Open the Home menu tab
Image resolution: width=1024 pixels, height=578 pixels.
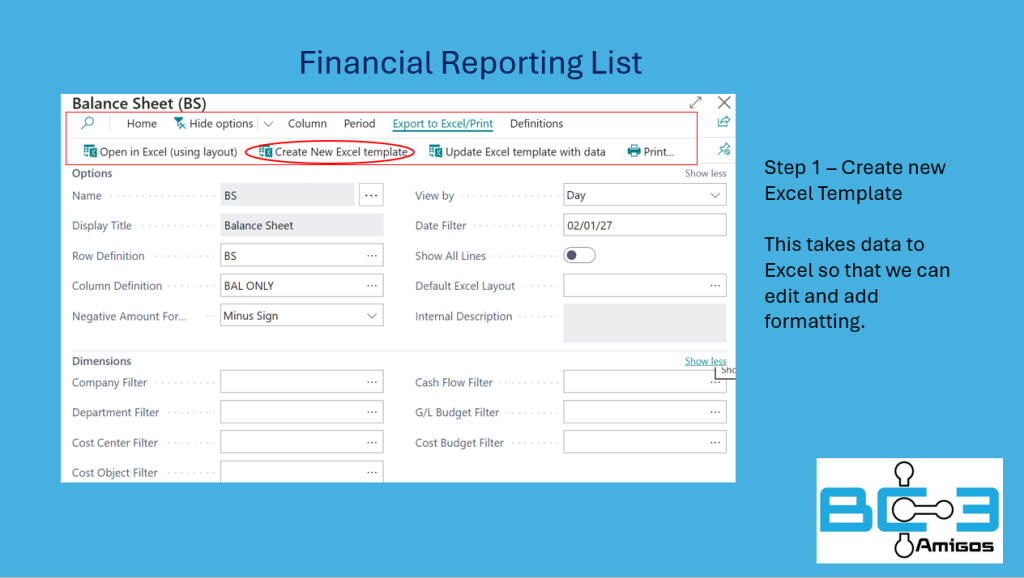point(142,124)
